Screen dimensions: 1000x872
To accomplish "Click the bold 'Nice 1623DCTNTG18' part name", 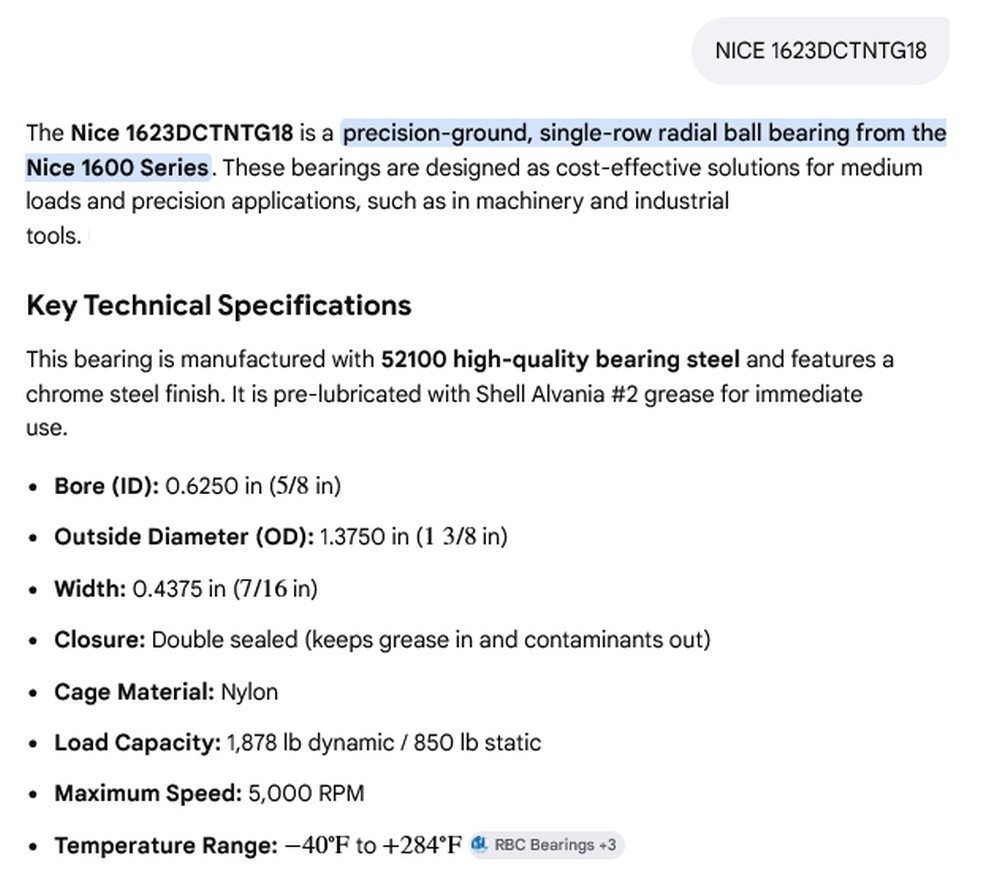I will click(x=182, y=133).
